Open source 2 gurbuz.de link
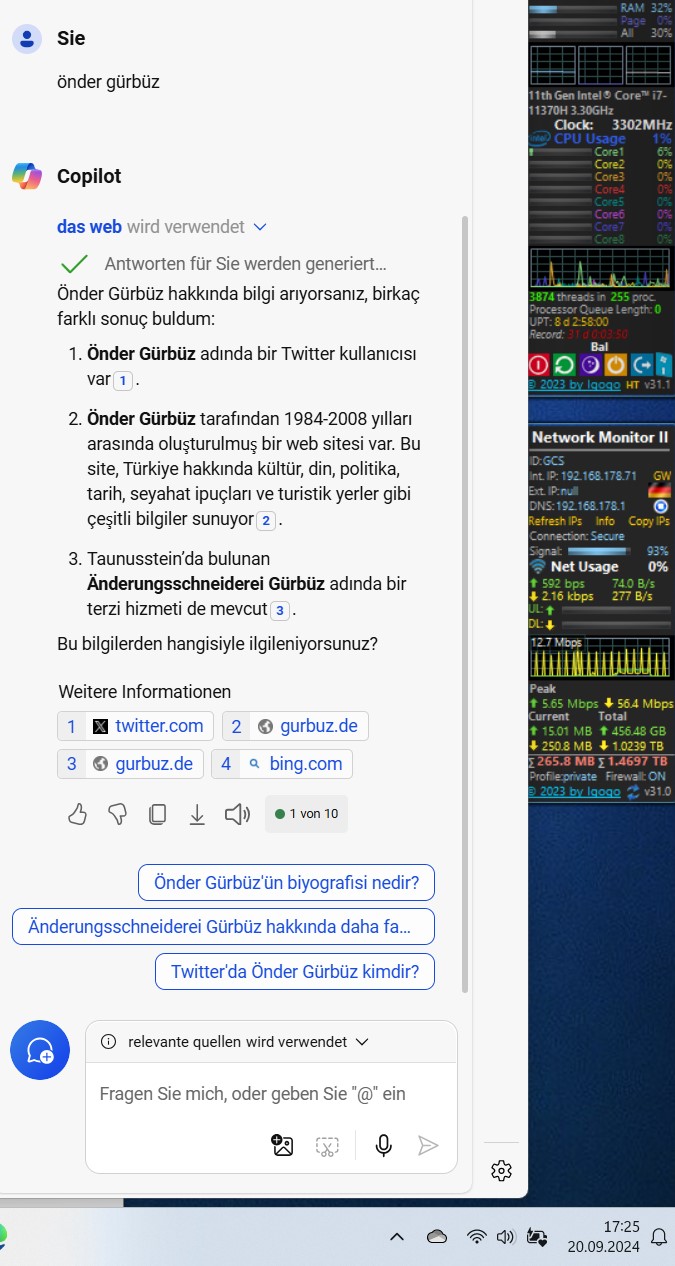The height and width of the screenshot is (1266, 675). 295,726
